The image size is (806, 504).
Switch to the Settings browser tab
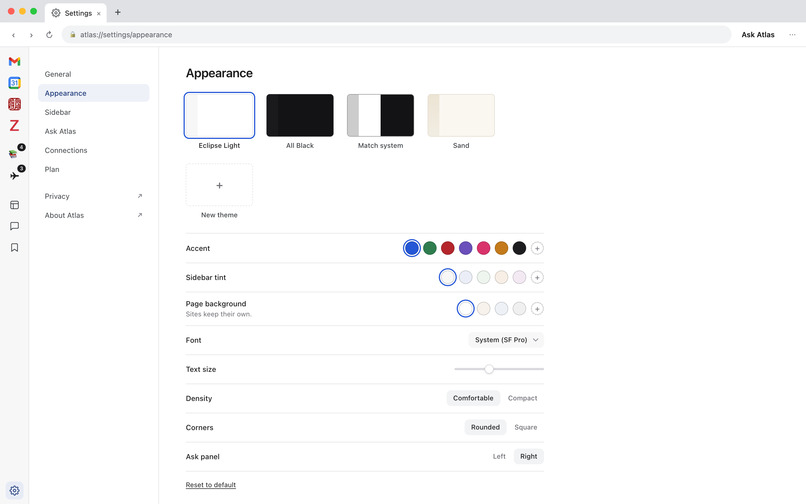76,13
